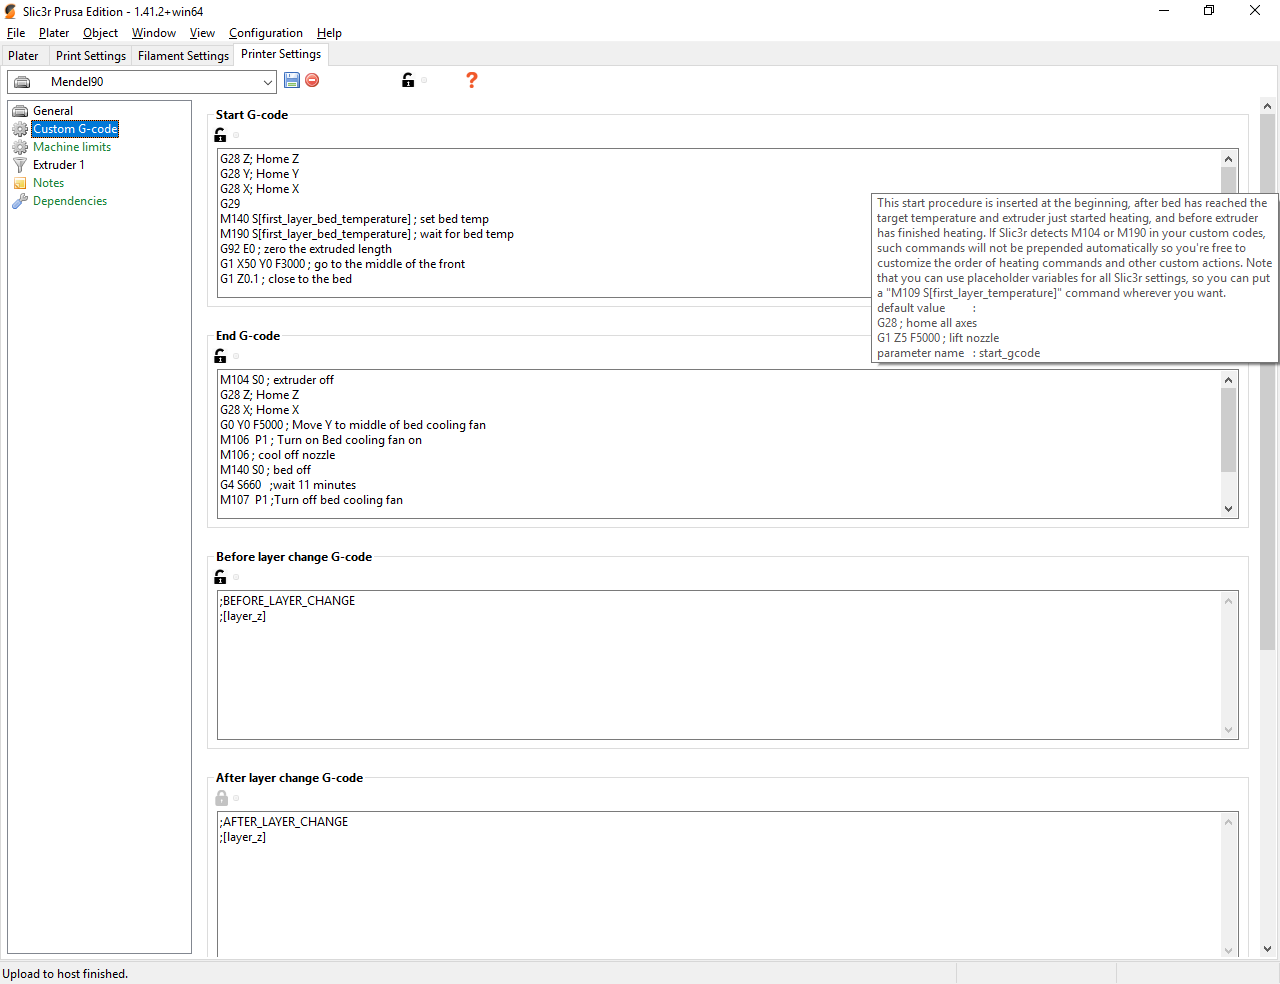Click 'M104 S0 ; extruder off' line
Screen dimensions: 1280x984
point(277,380)
